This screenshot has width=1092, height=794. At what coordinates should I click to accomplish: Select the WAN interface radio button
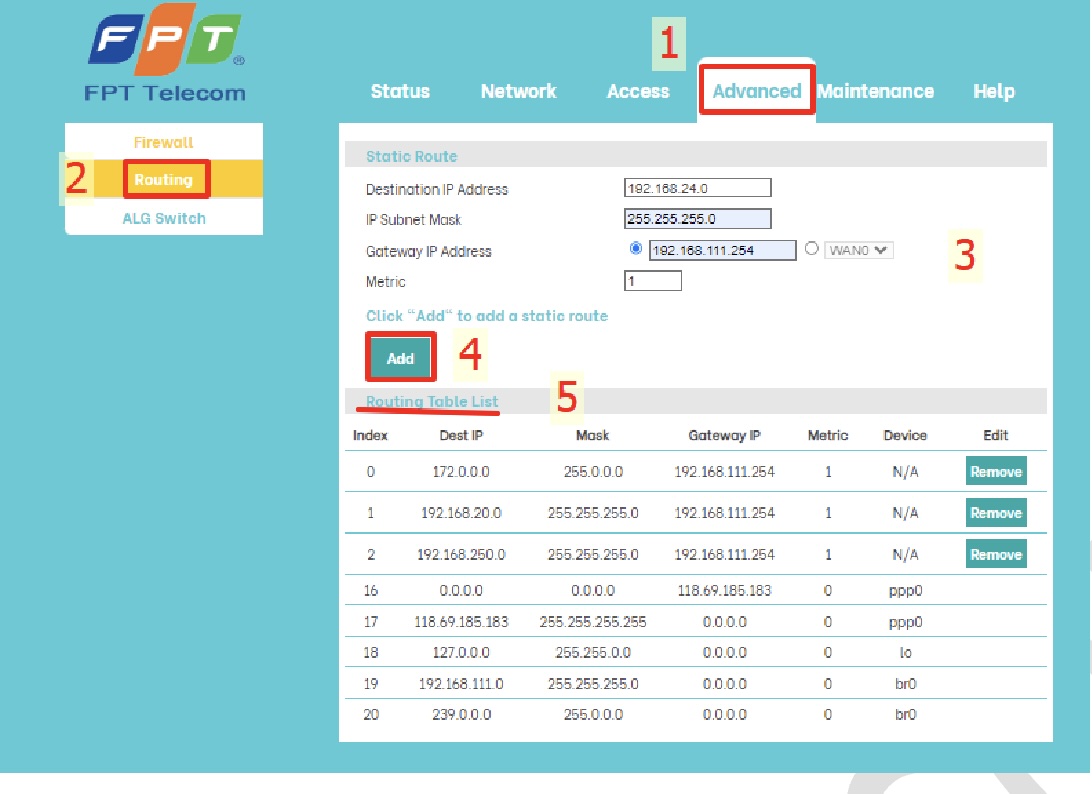click(812, 249)
